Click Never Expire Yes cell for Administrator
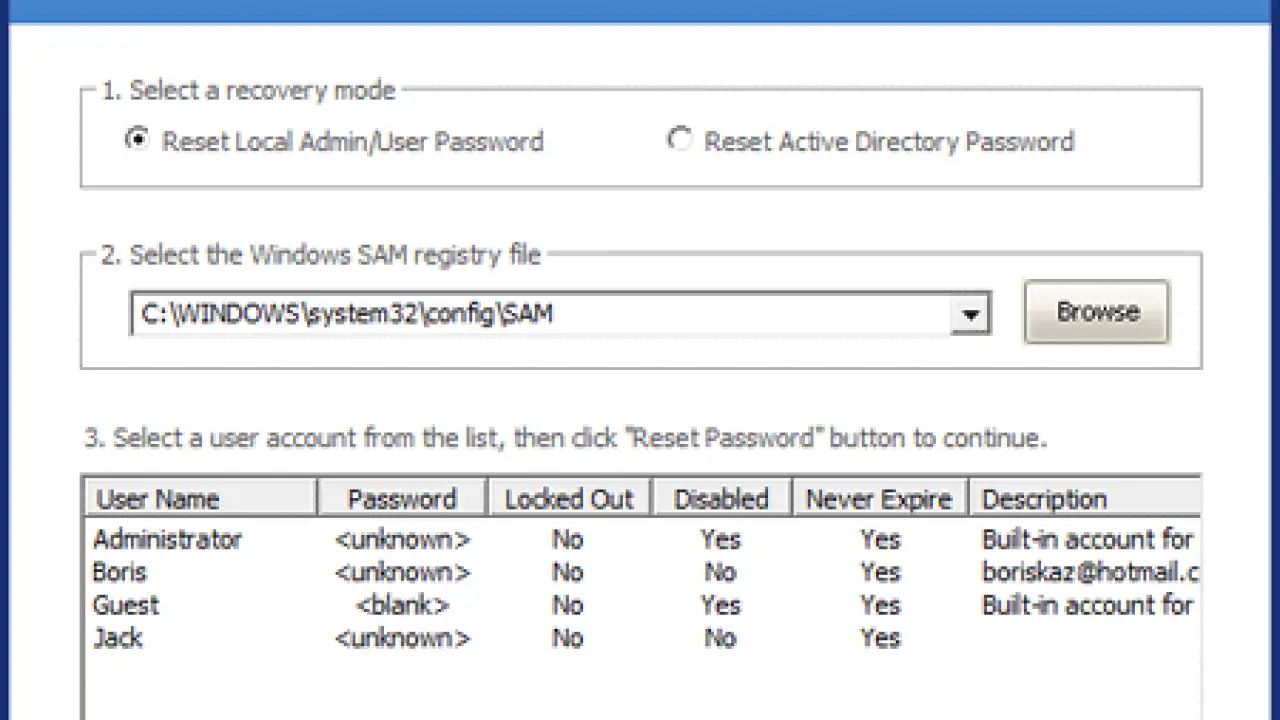 tap(880, 540)
